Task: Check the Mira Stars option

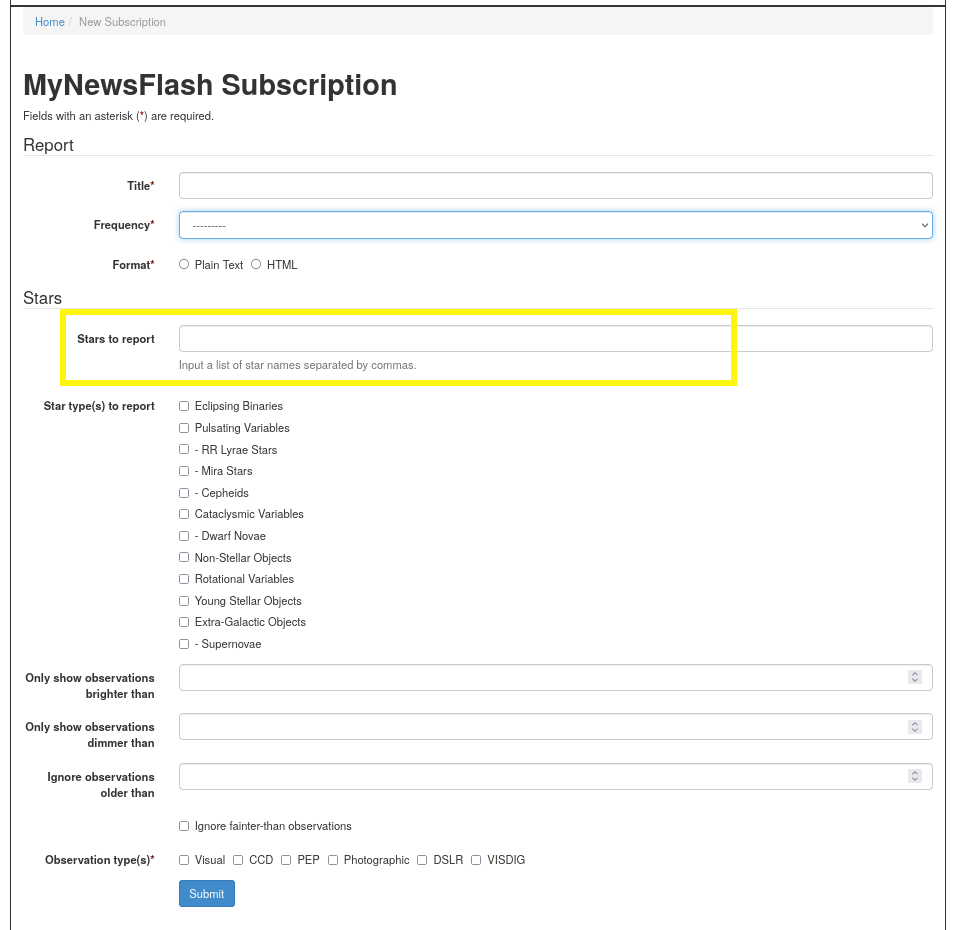Action: [184, 471]
